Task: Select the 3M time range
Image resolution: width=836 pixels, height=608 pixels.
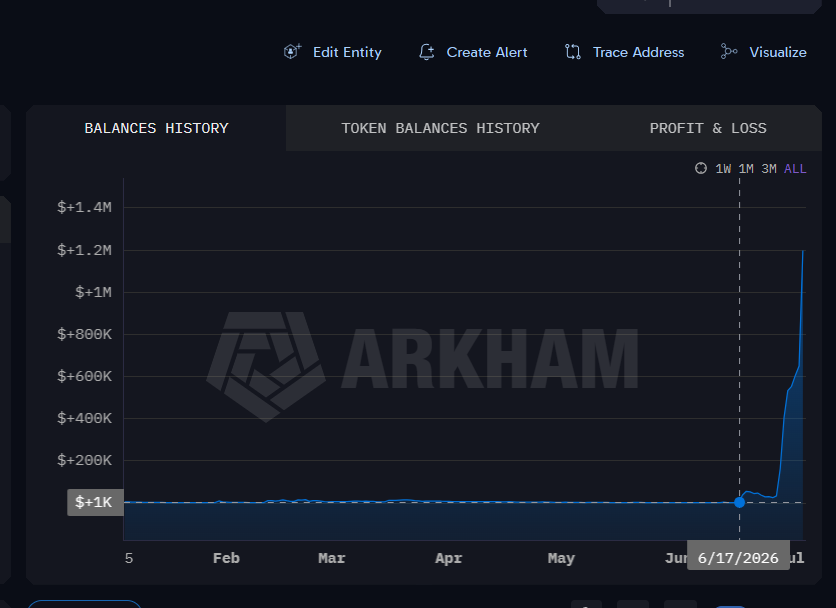Action: click(769, 169)
